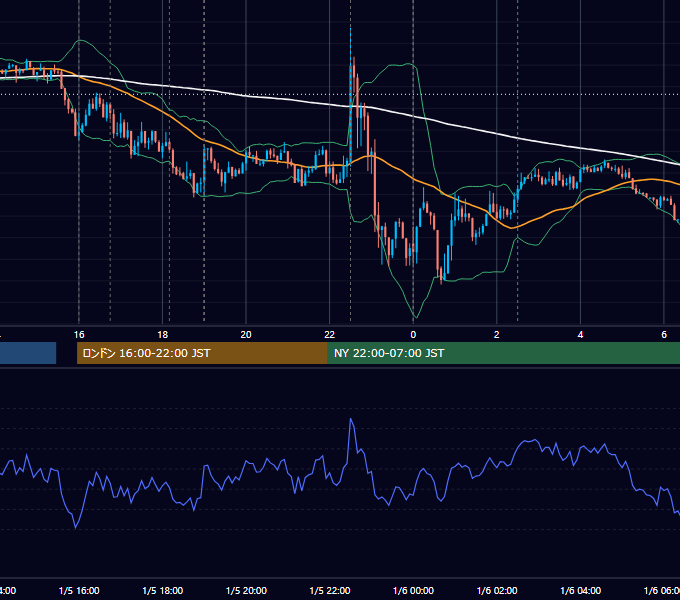This screenshot has height=600, width=680.
Task: Click the 1/5 18:00 date label
Action: [163, 590]
